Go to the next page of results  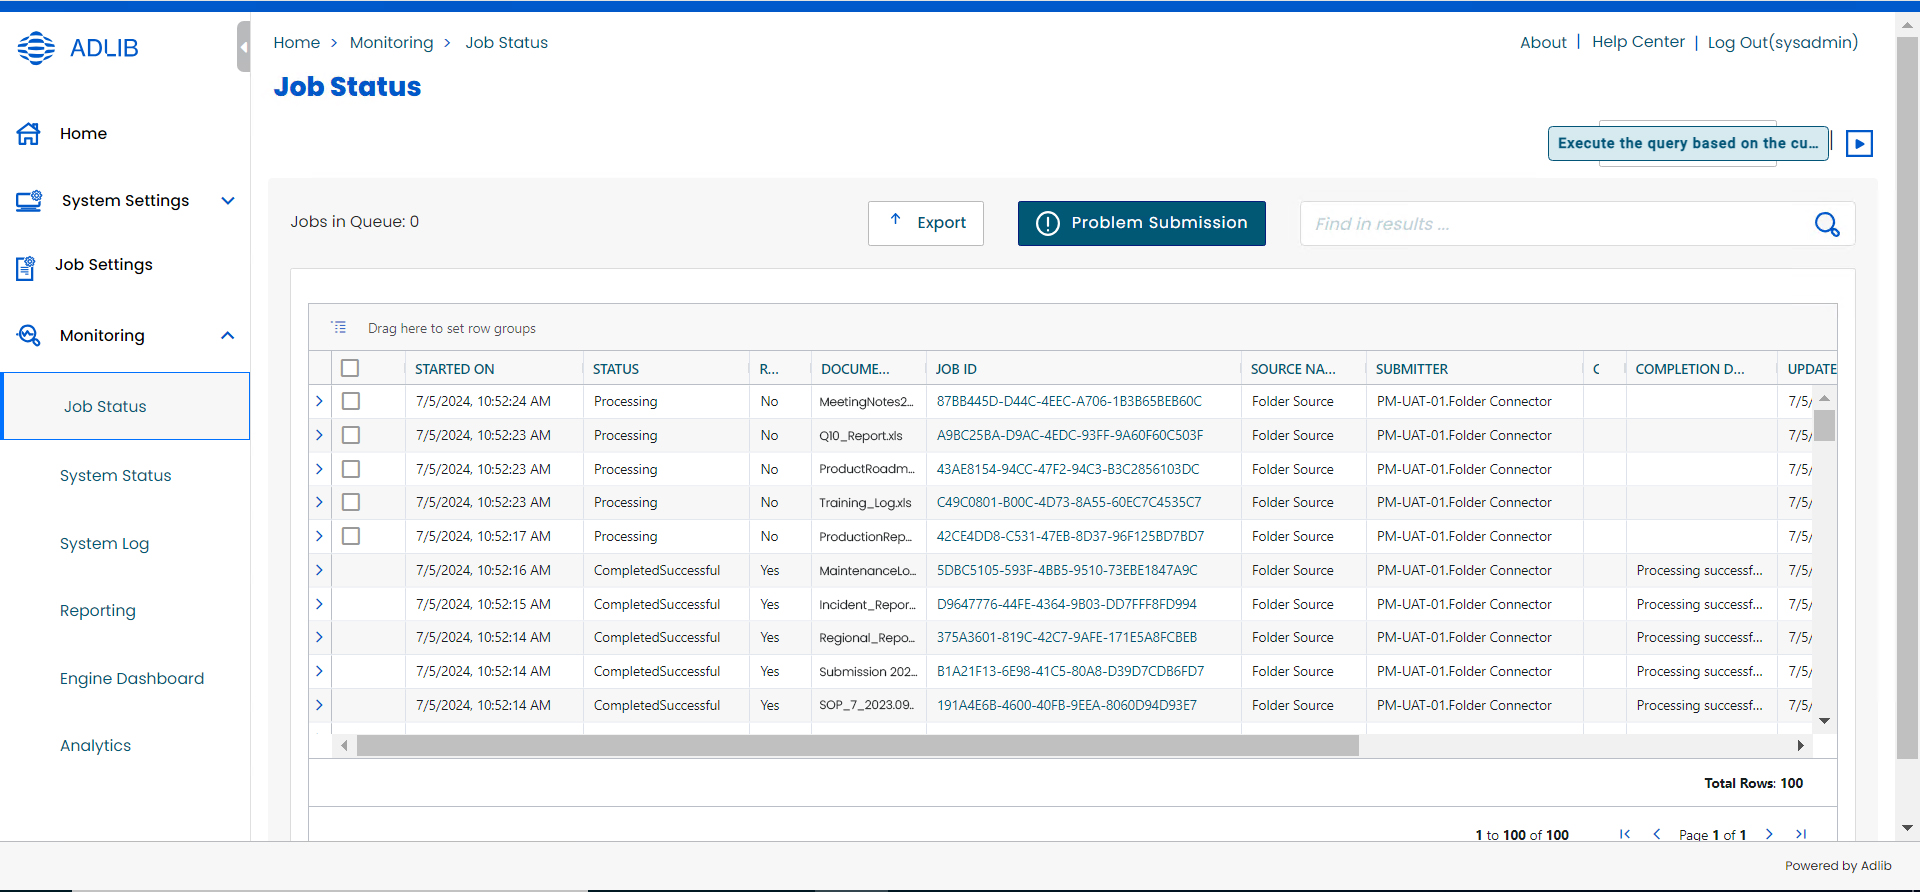tap(1769, 834)
